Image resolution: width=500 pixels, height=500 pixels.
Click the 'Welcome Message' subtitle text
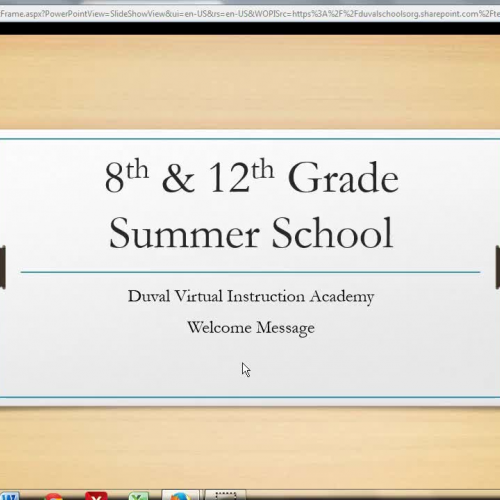[x=251, y=328]
